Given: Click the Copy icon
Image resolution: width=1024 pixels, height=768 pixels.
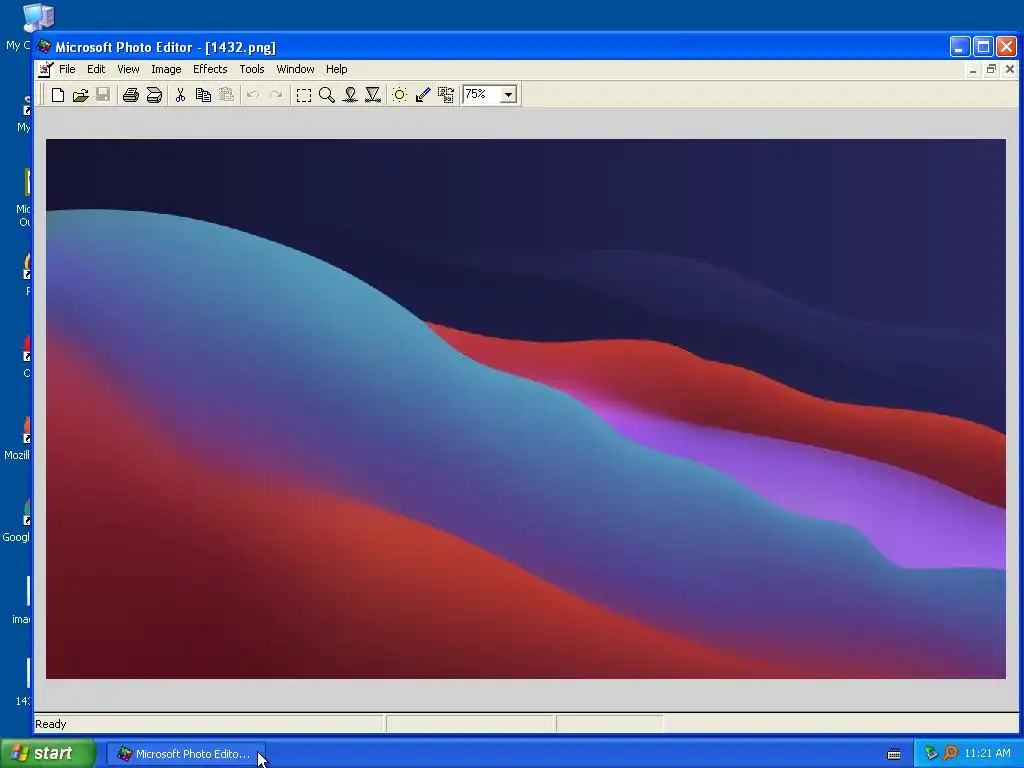Looking at the screenshot, I should tap(203, 95).
